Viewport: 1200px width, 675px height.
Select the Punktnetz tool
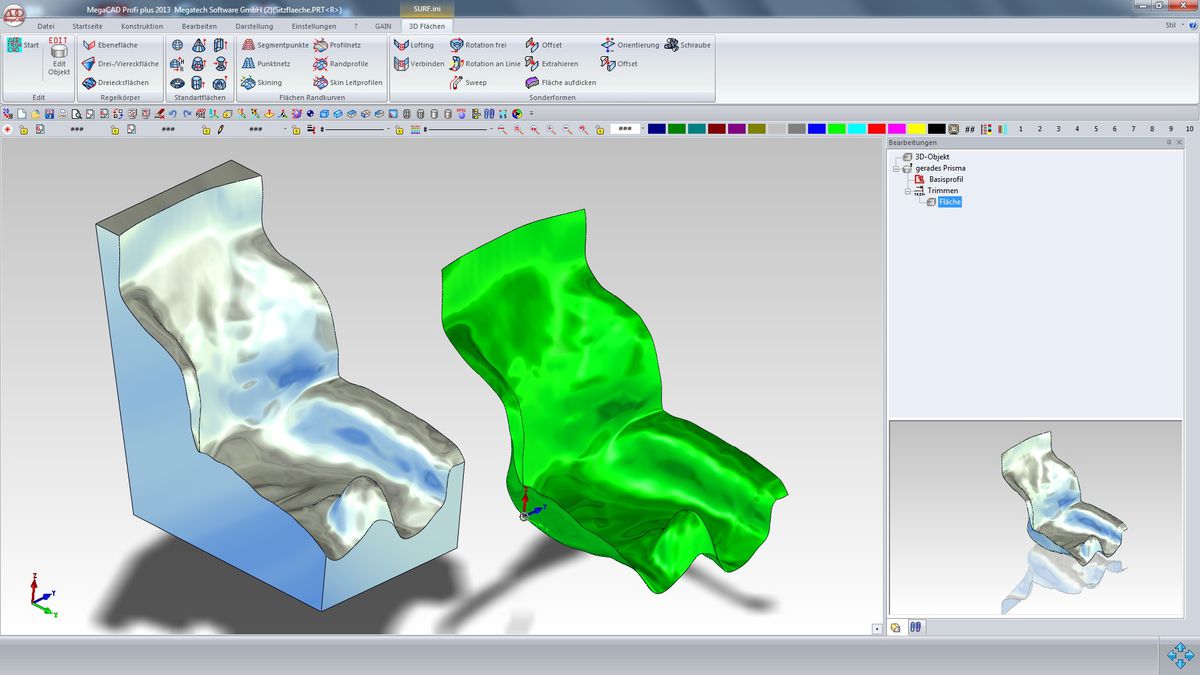tap(265, 64)
